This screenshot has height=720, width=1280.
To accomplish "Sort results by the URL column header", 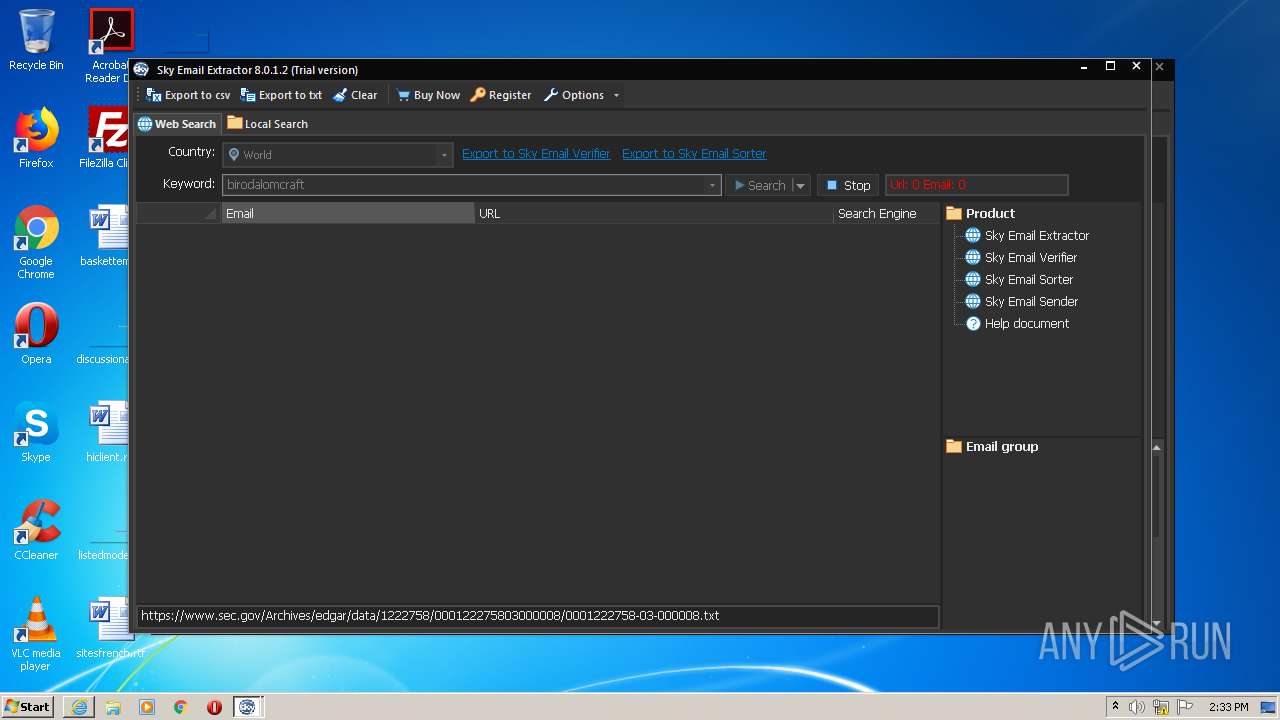I will pyautogui.click(x=654, y=213).
